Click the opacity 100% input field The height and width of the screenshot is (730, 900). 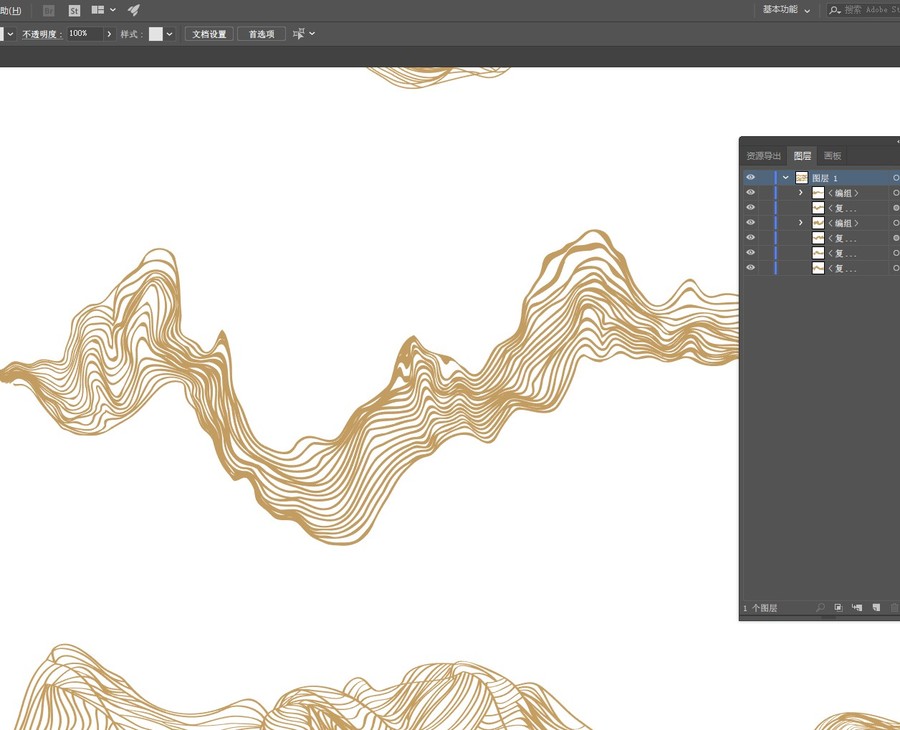(x=85, y=34)
